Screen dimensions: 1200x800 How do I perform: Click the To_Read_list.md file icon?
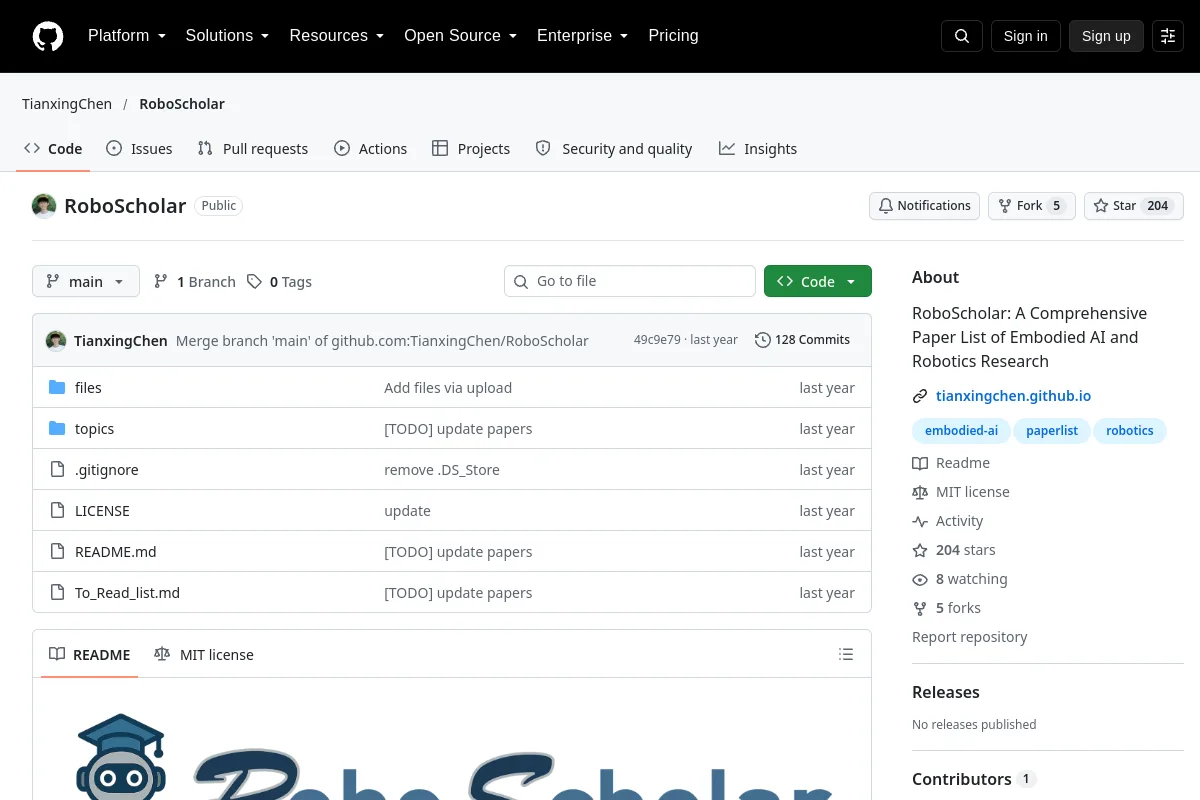(57, 593)
